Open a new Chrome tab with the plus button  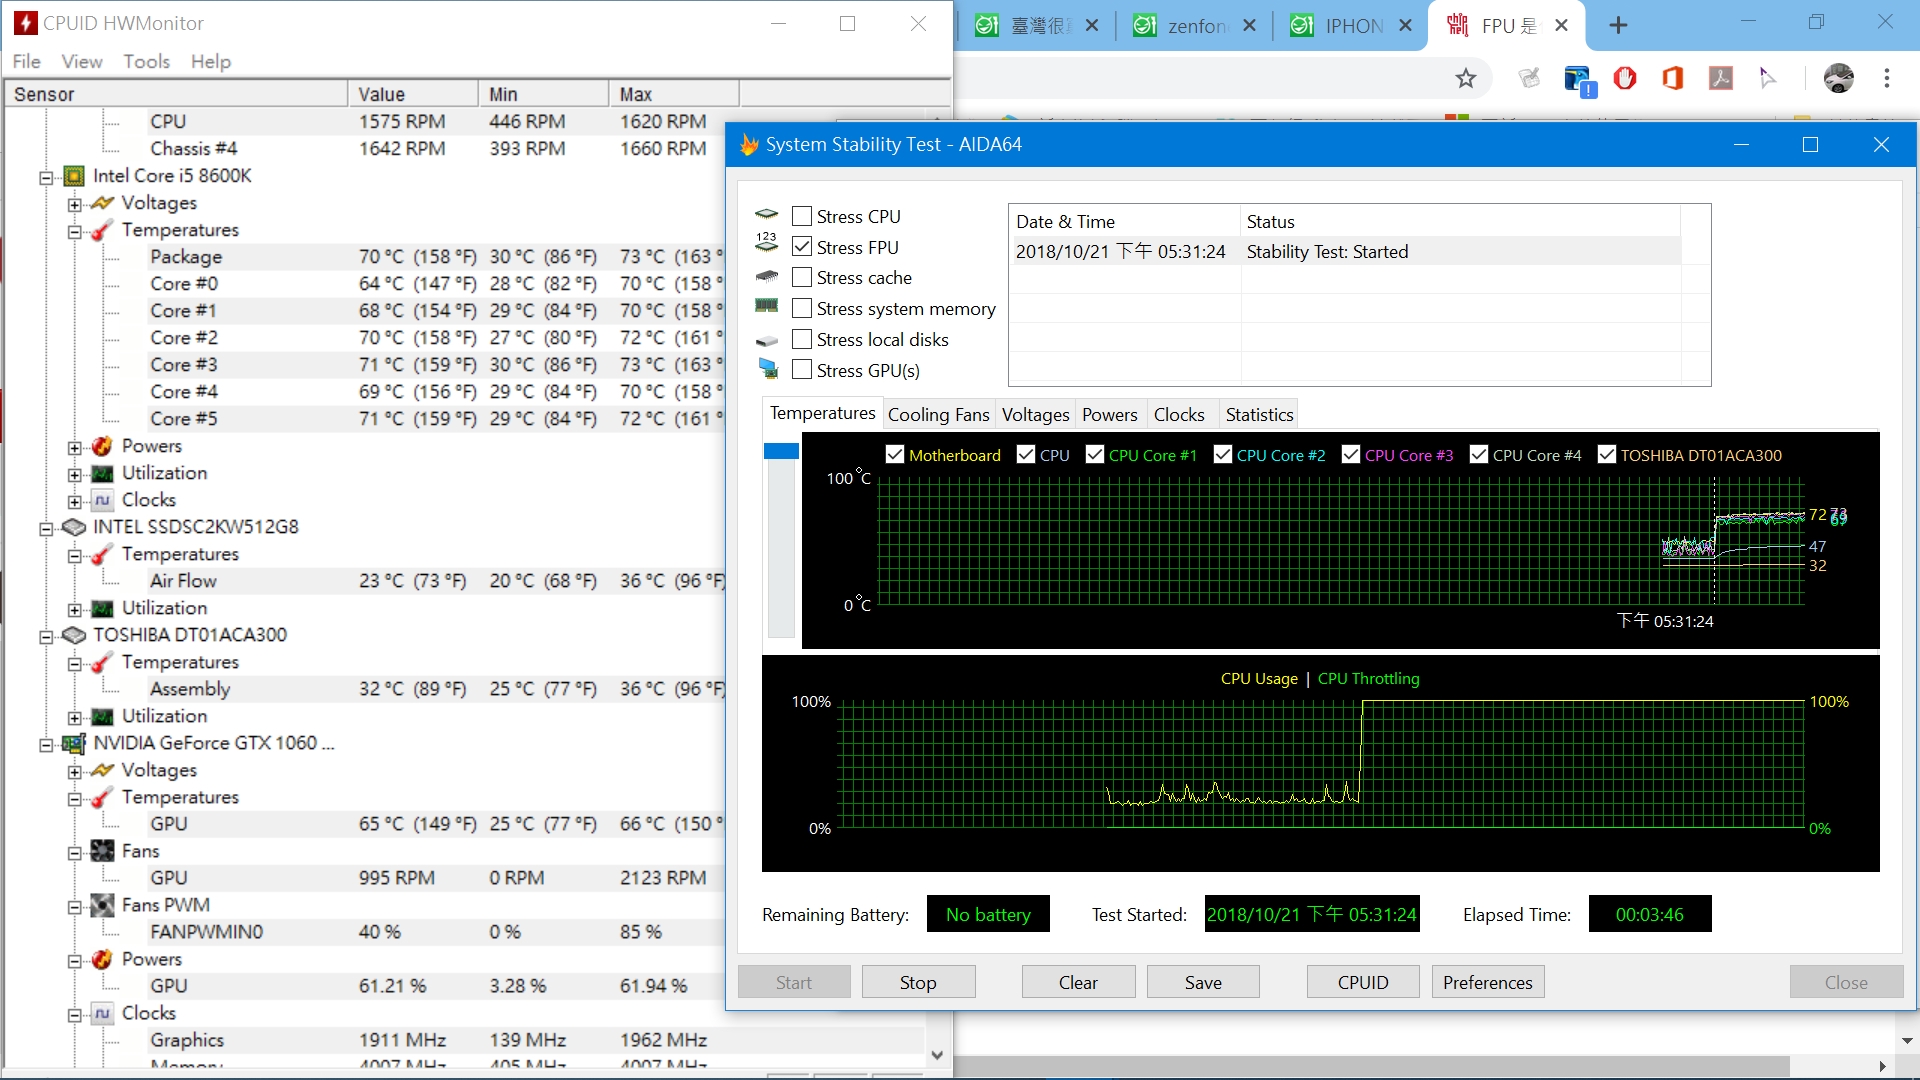(x=1618, y=26)
